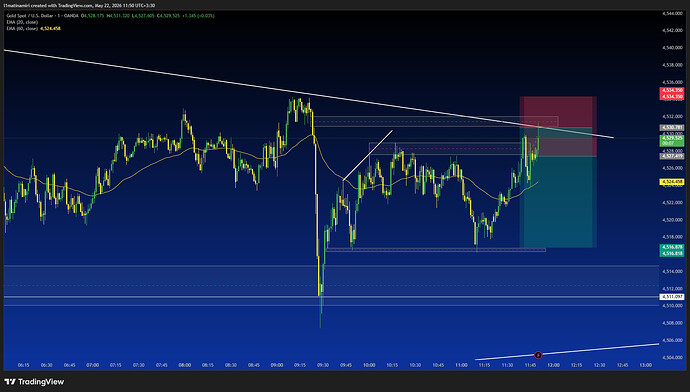The image size is (690, 392).
Task: Click the 09:30 time axis label
Action: click(x=323, y=365)
